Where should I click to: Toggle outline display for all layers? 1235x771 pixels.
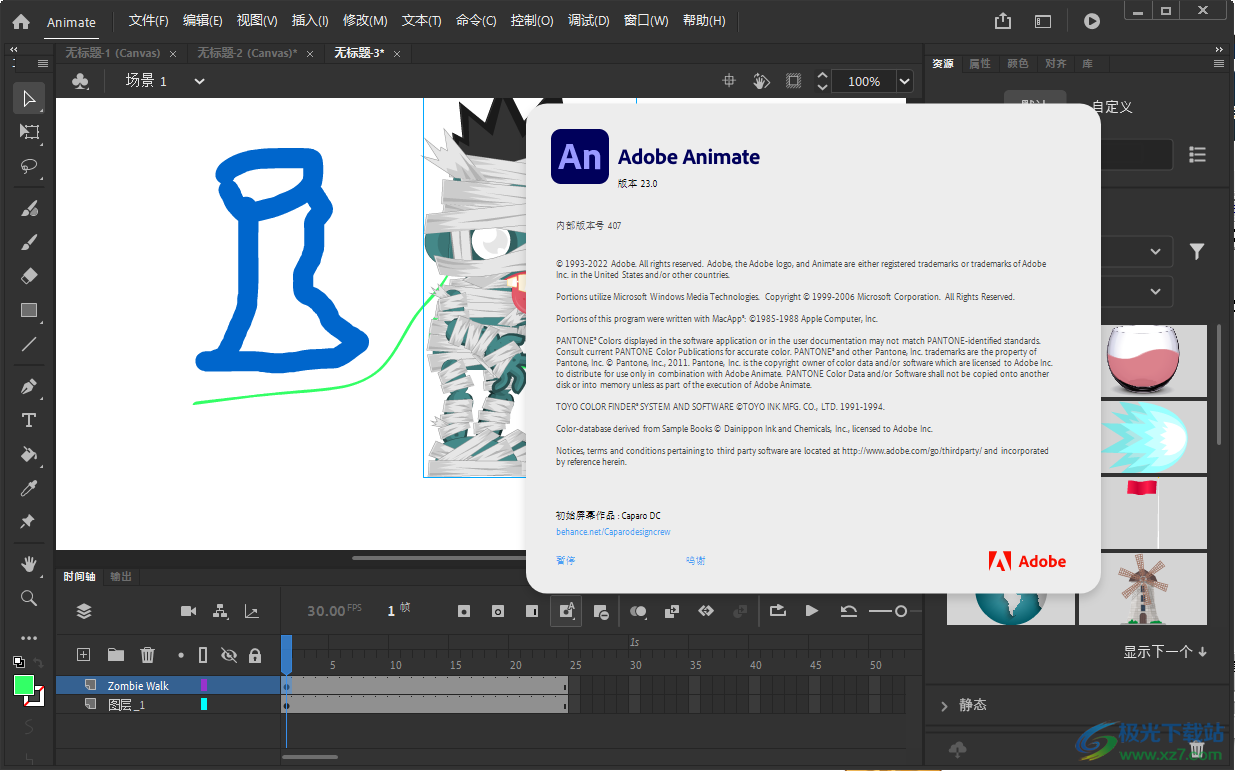[x=203, y=655]
